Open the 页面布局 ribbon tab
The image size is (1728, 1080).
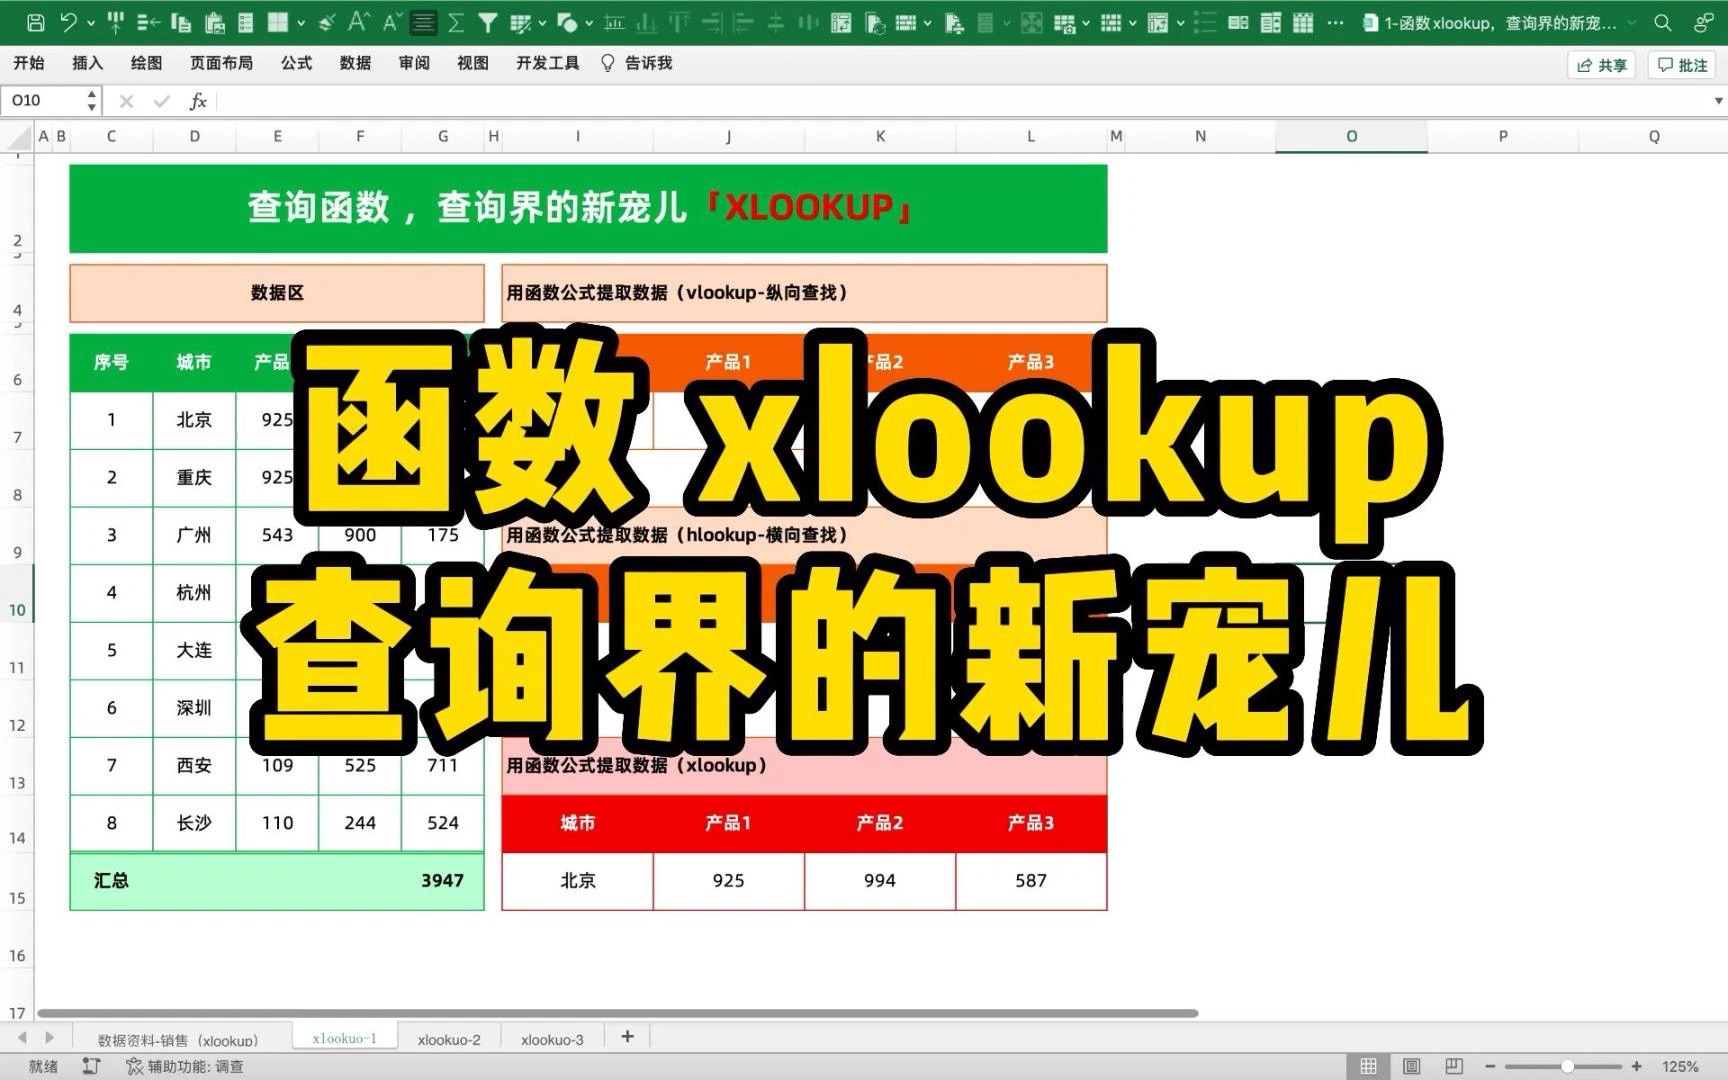(x=221, y=63)
